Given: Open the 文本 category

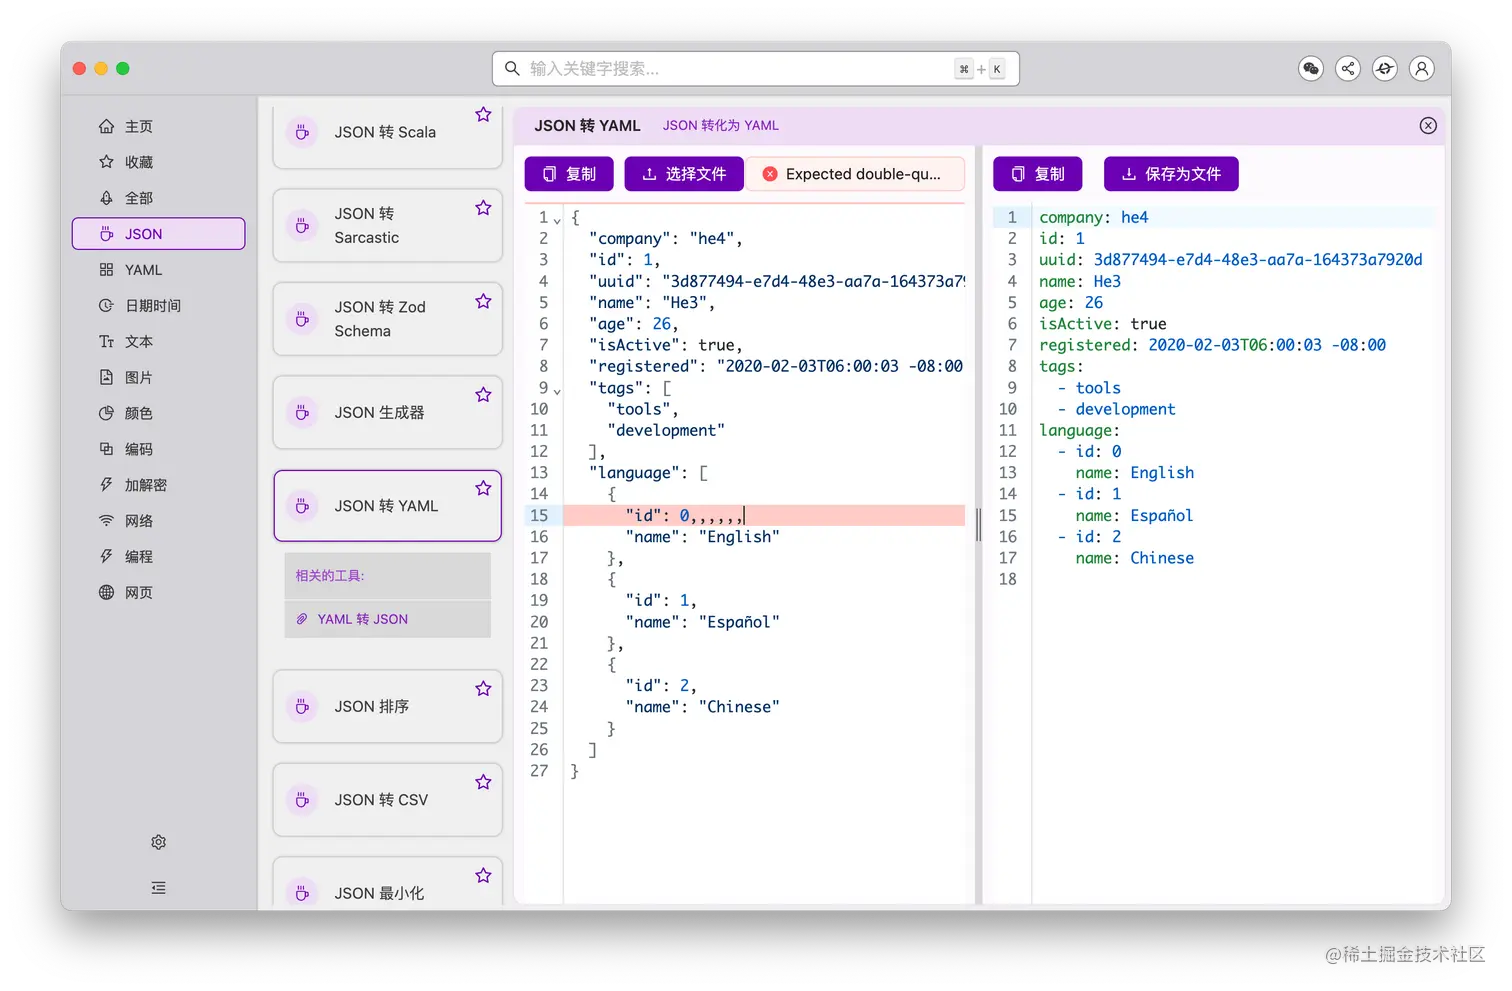Looking at the screenshot, I should (x=158, y=342).
